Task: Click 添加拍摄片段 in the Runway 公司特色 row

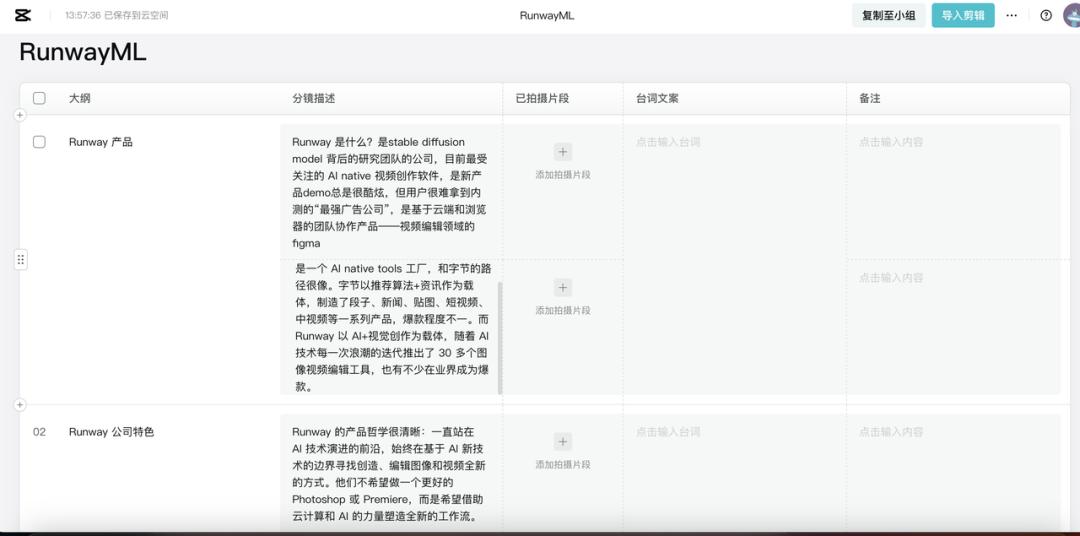Action: tap(563, 465)
